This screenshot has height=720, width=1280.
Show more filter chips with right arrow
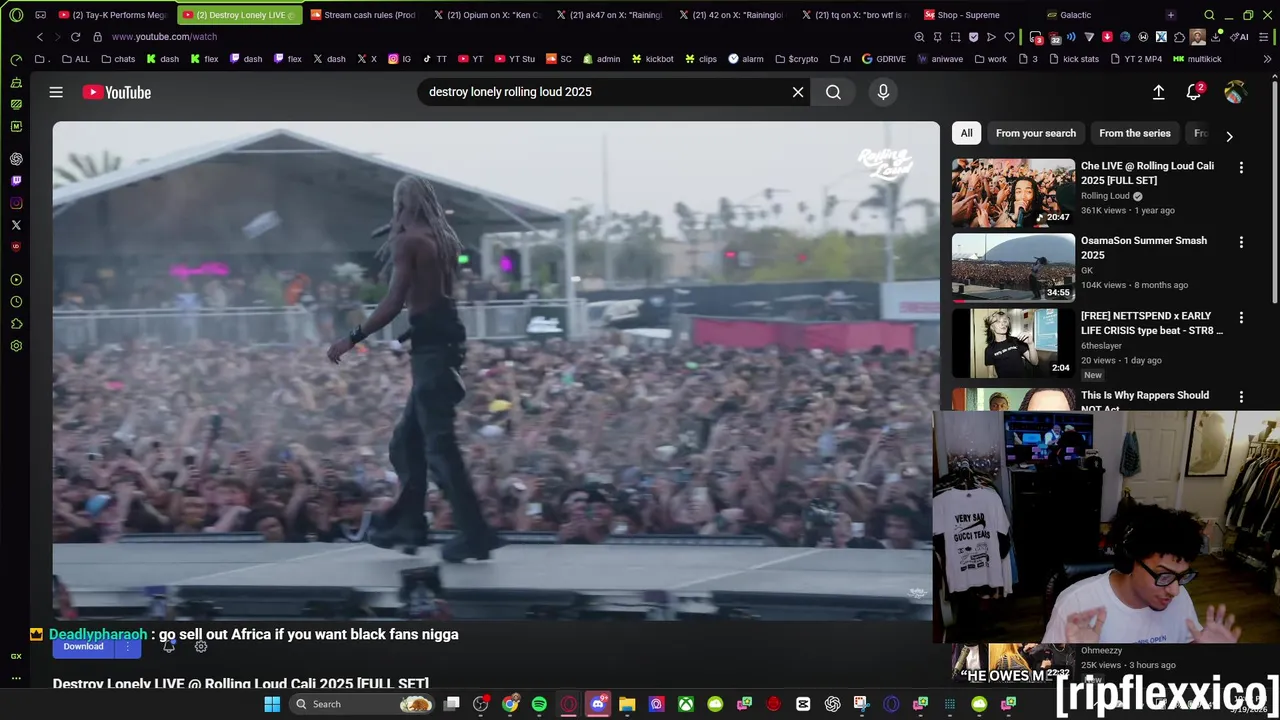coord(1229,136)
